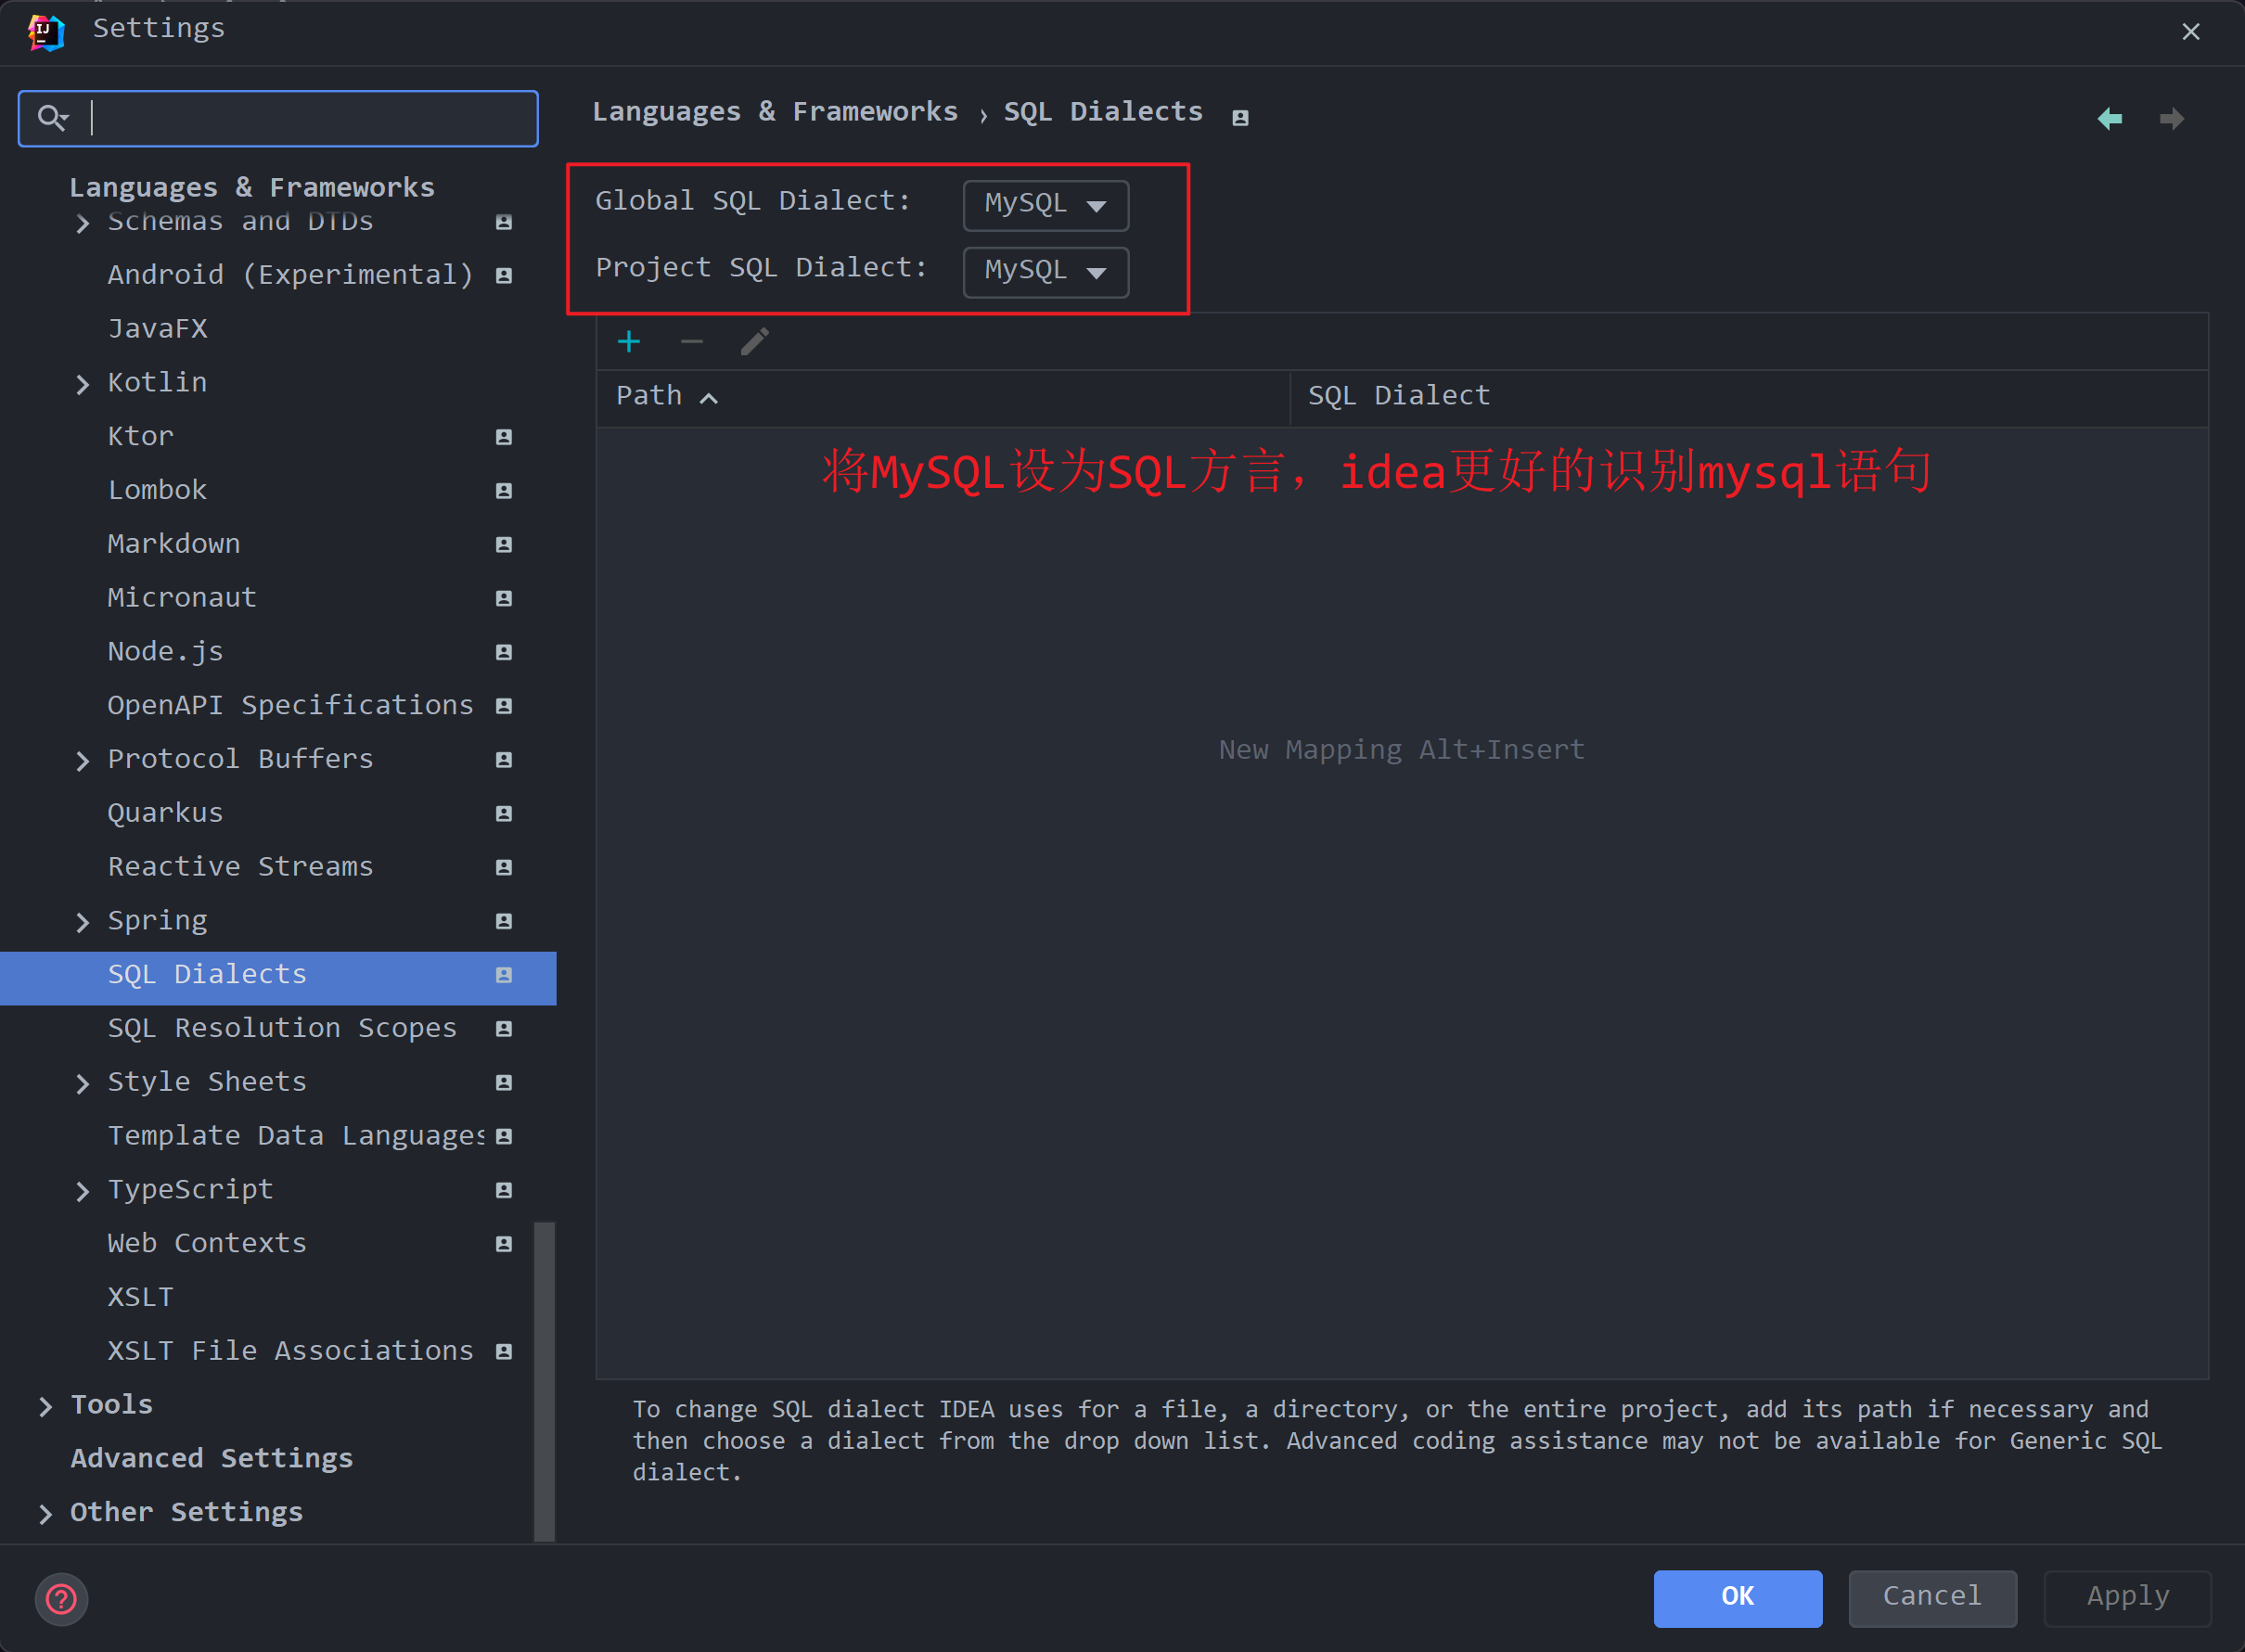Image resolution: width=2245 pixels, height=1652 pixels.
Task: Expand the Tools settings section
Action: [45, 1407]
